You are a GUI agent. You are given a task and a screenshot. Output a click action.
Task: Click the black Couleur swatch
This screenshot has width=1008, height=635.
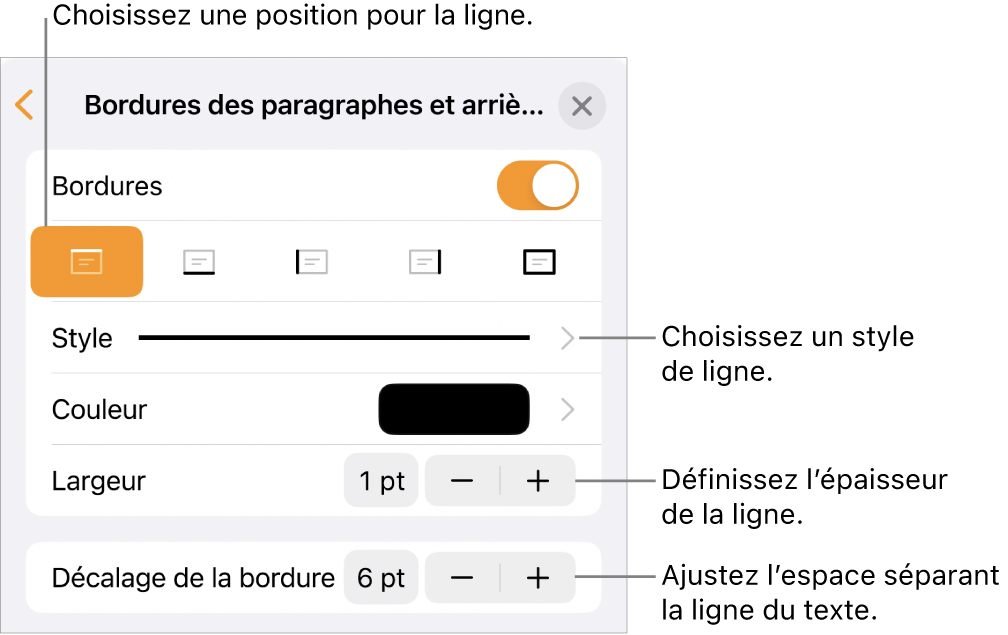pyautogui.click(x=453, y=409)
